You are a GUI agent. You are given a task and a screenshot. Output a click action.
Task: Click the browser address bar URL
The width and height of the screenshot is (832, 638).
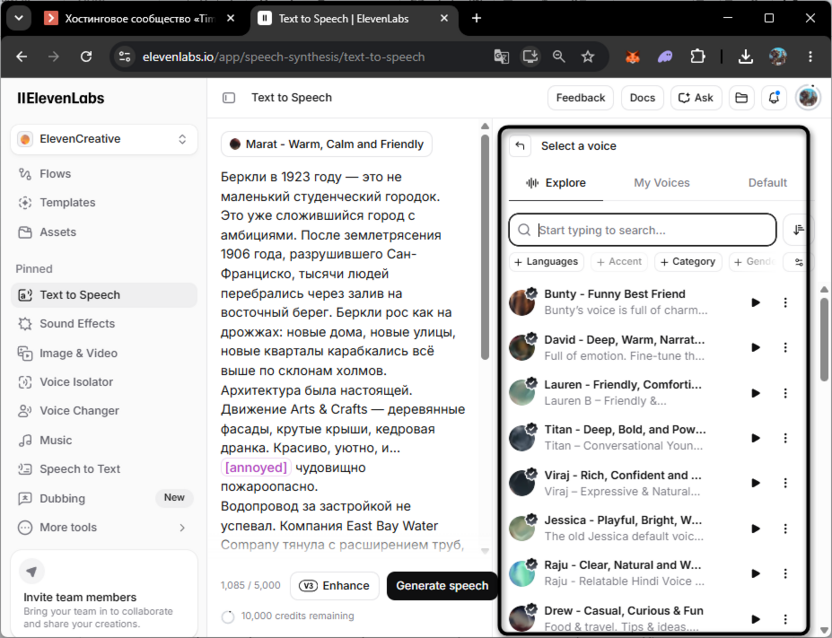tap(283, 57)
